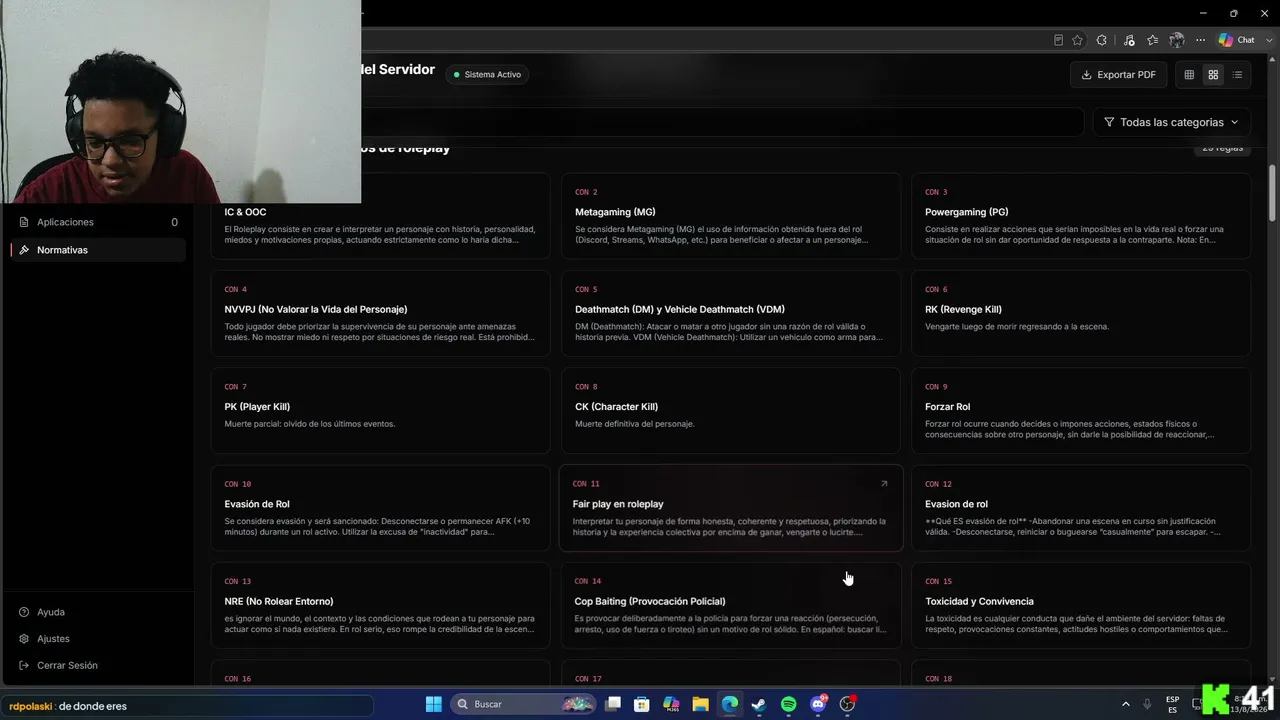The image size is (1280, 720).
Task: Open Microsoft Store from the taskbar
Action: [x=642, y=704]
